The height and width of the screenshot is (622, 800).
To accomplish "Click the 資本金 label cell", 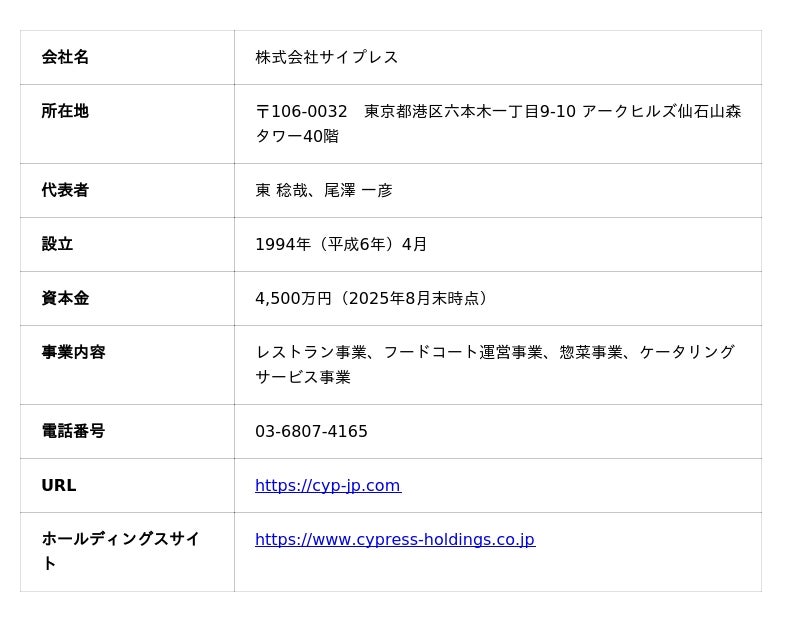I will (127, 298).
